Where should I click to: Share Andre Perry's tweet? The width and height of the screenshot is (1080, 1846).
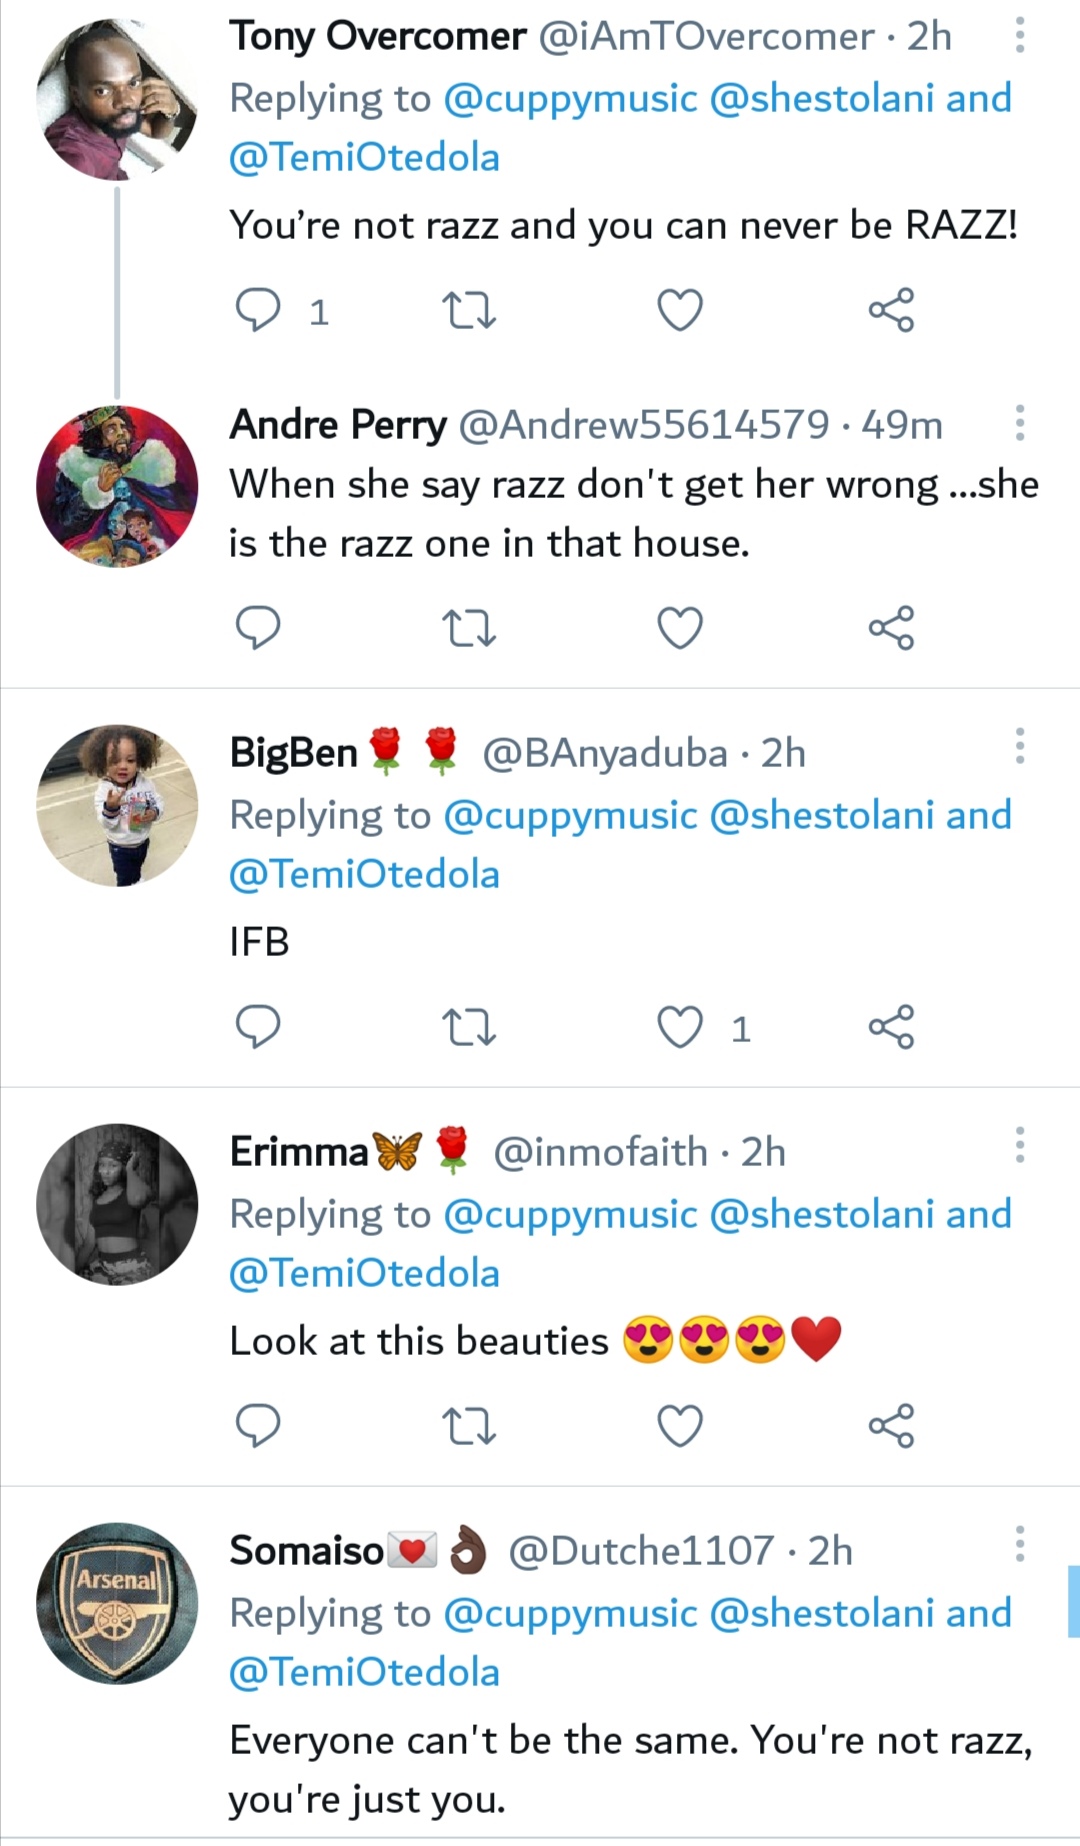pos(891,628)
